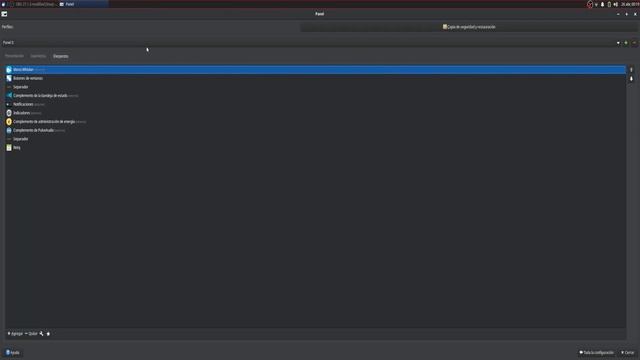Open the Whisker menu on taskbar
Viewport: 640px width, 360px height.
coord(4,4)
